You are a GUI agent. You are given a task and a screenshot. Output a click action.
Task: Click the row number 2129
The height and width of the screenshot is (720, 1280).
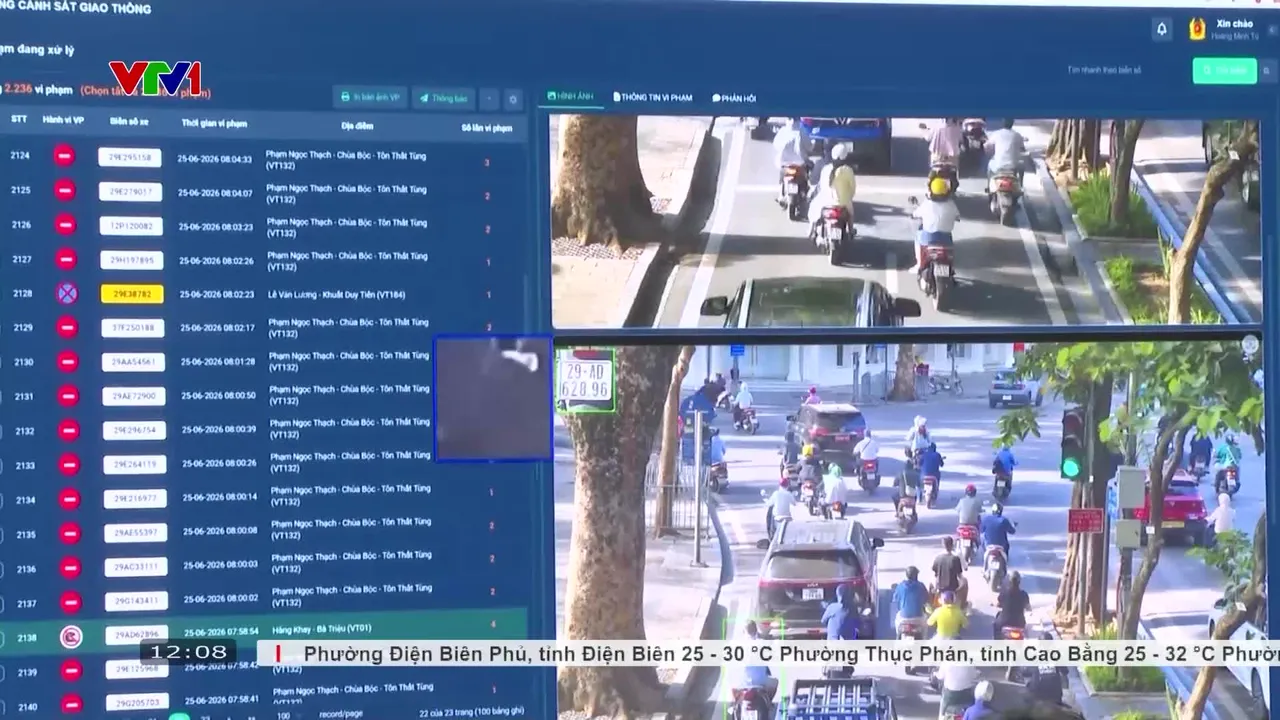pos(23,327)
